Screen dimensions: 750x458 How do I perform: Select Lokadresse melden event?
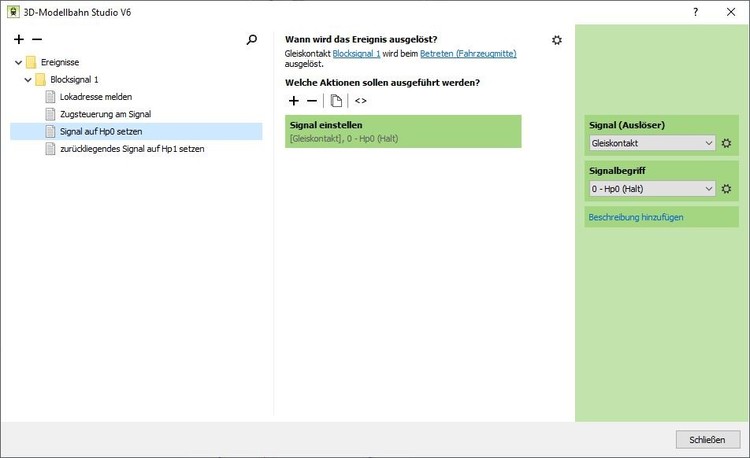tap(95, 97)
